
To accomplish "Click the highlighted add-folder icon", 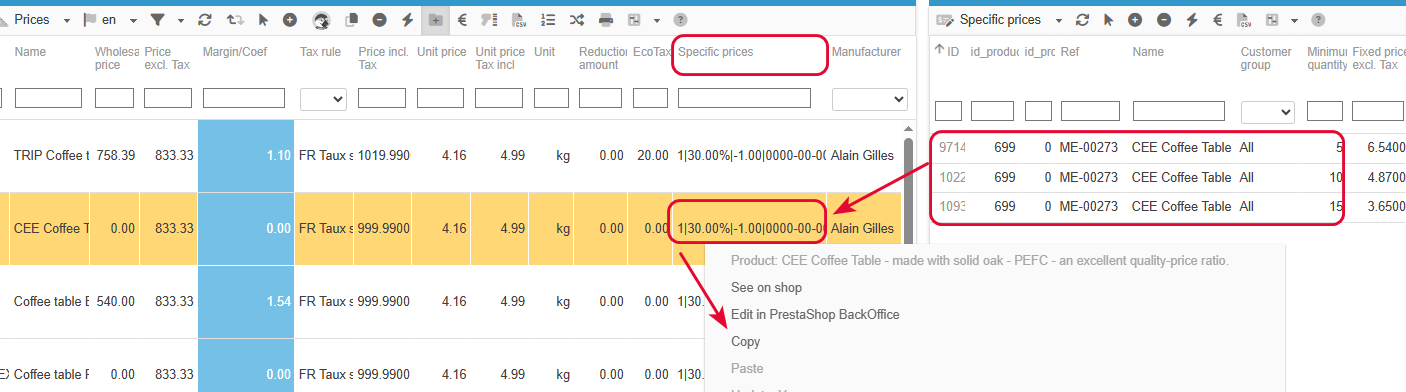I will 436,20.
